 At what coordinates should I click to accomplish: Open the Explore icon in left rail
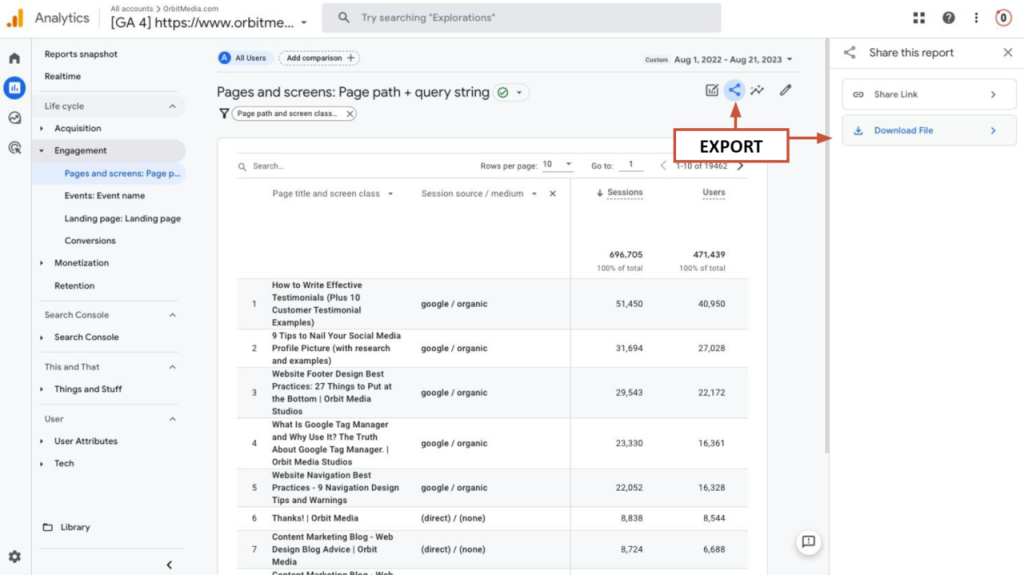[x=14, y=118]
